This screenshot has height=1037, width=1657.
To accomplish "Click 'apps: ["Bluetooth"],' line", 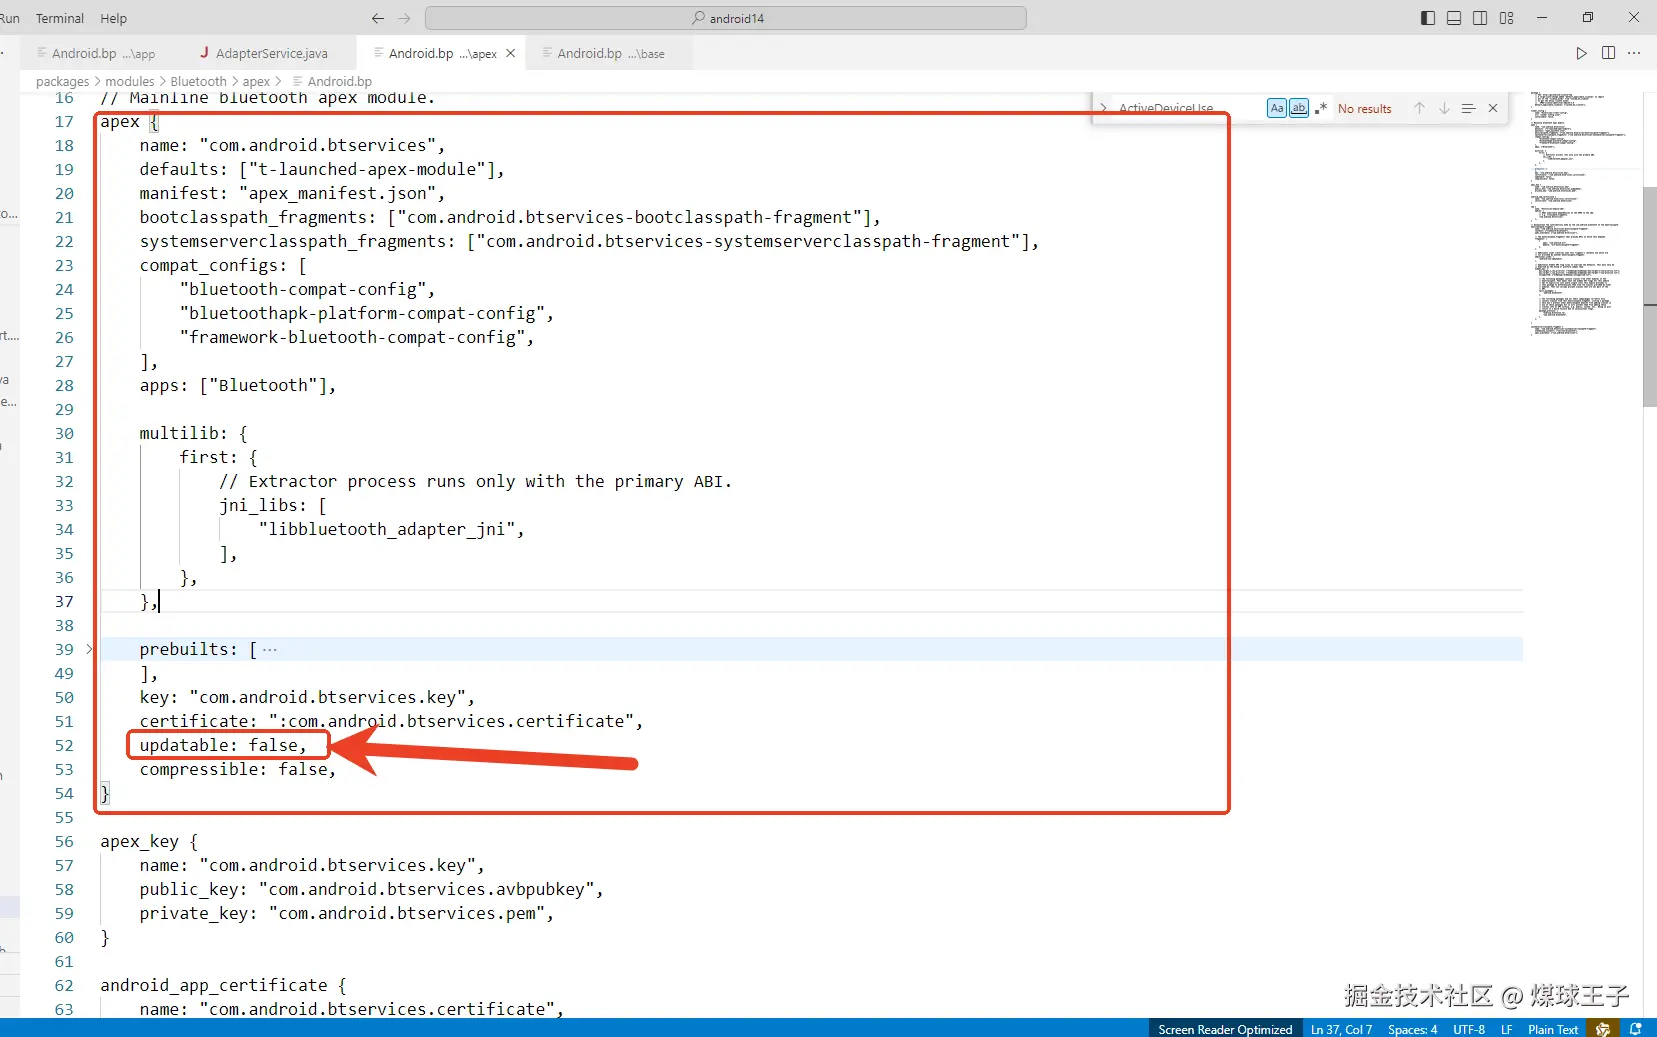I will coord(238,385).
